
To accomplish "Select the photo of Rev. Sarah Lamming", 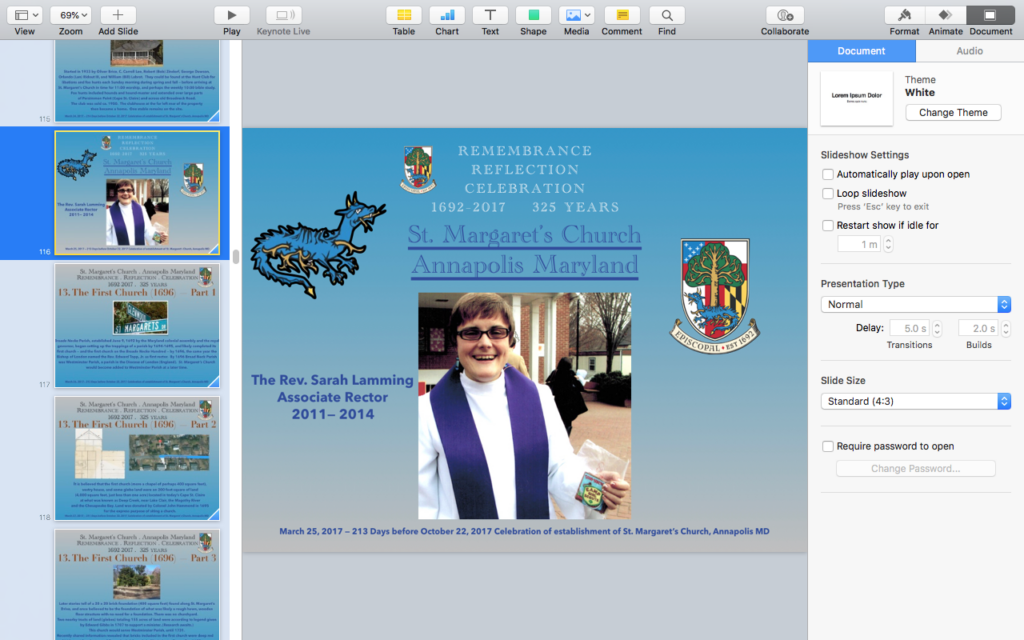I will click(x=524, y=406).
